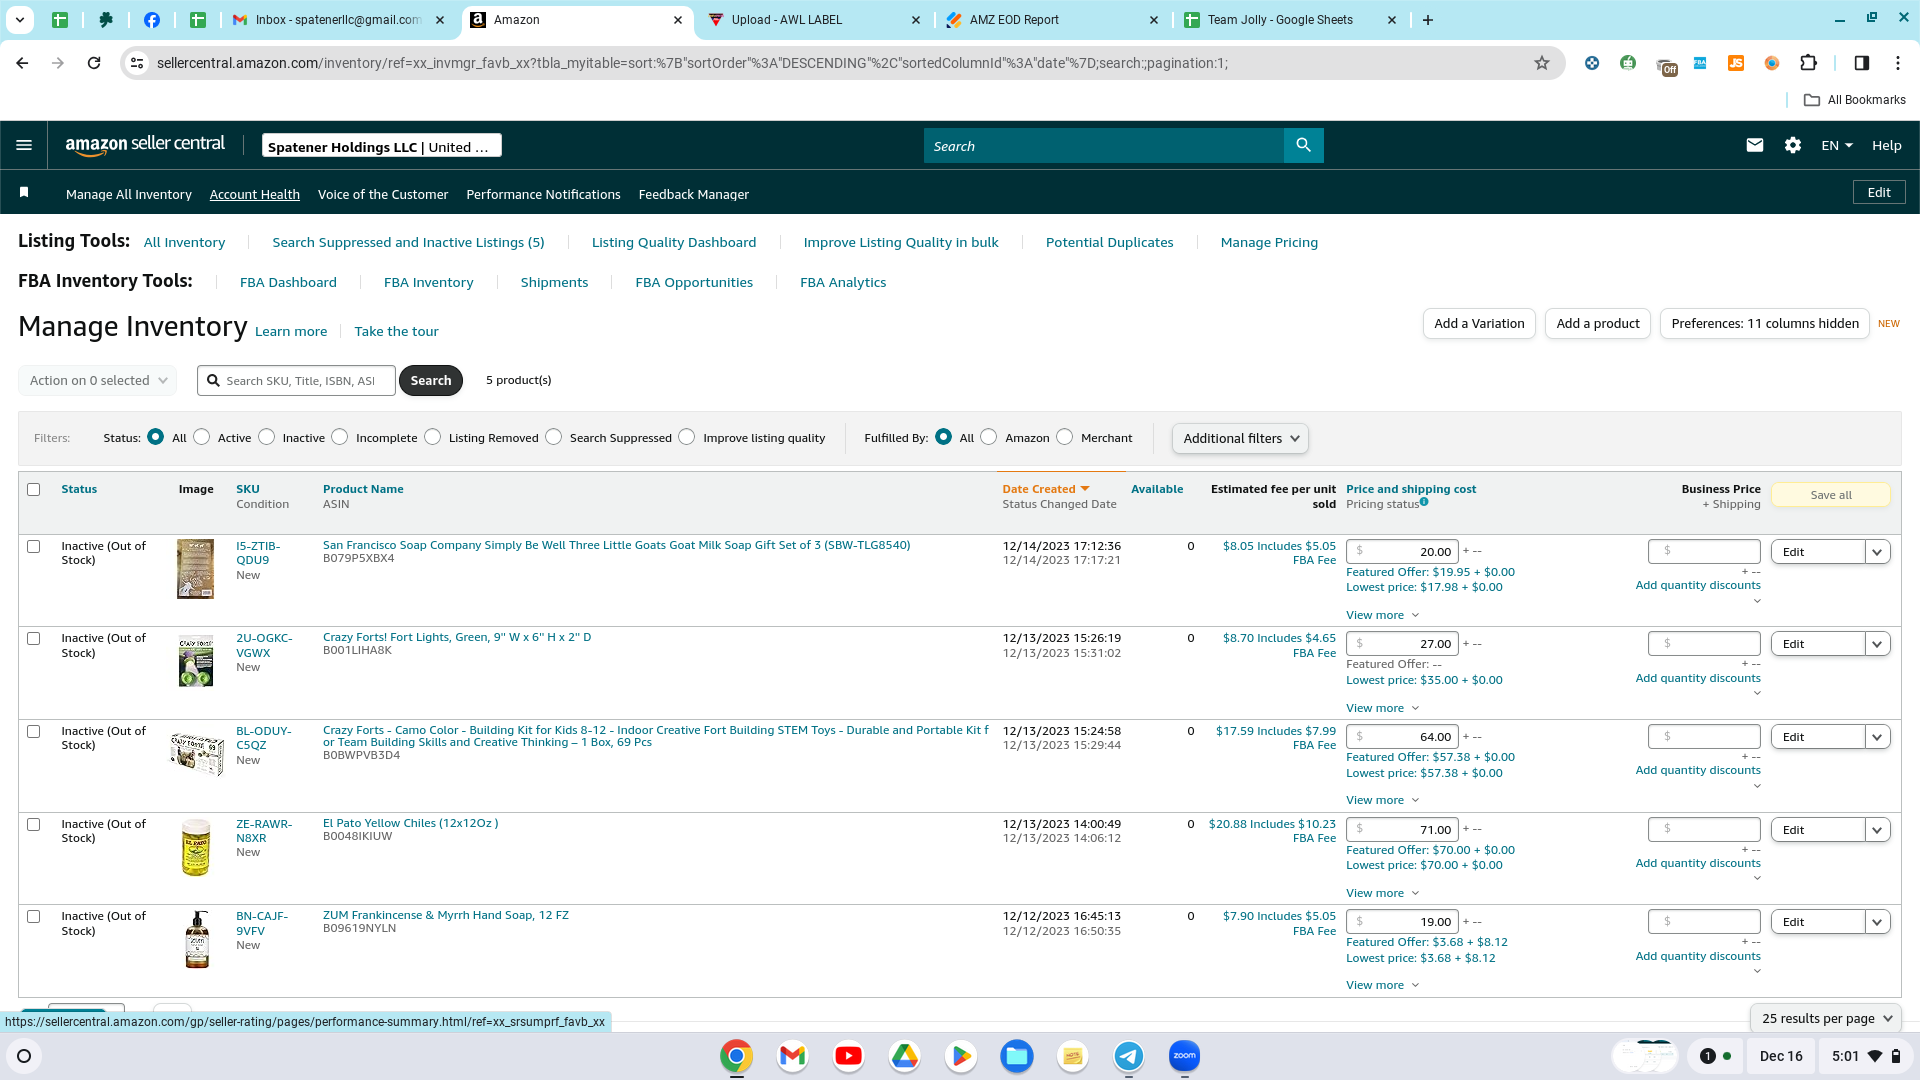The height and width of the screenshot is (1080, 1920).
Task: Sort by the Date Created column header
Action: pos(1045,489)
